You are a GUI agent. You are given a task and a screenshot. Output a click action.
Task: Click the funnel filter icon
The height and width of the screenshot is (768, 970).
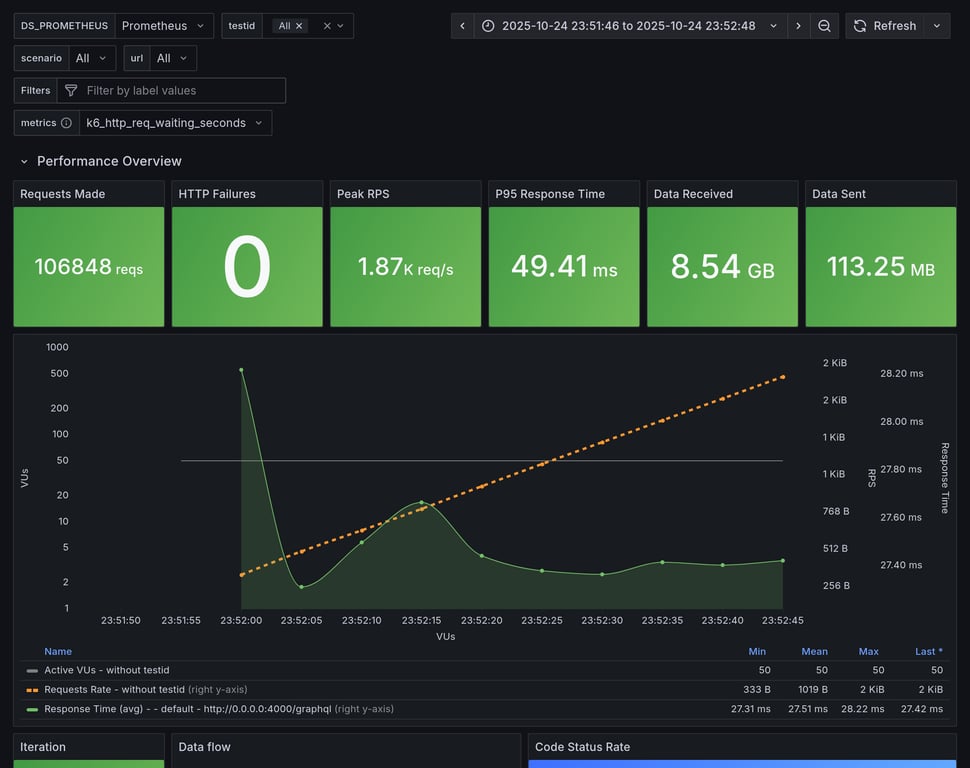(71, 90)
